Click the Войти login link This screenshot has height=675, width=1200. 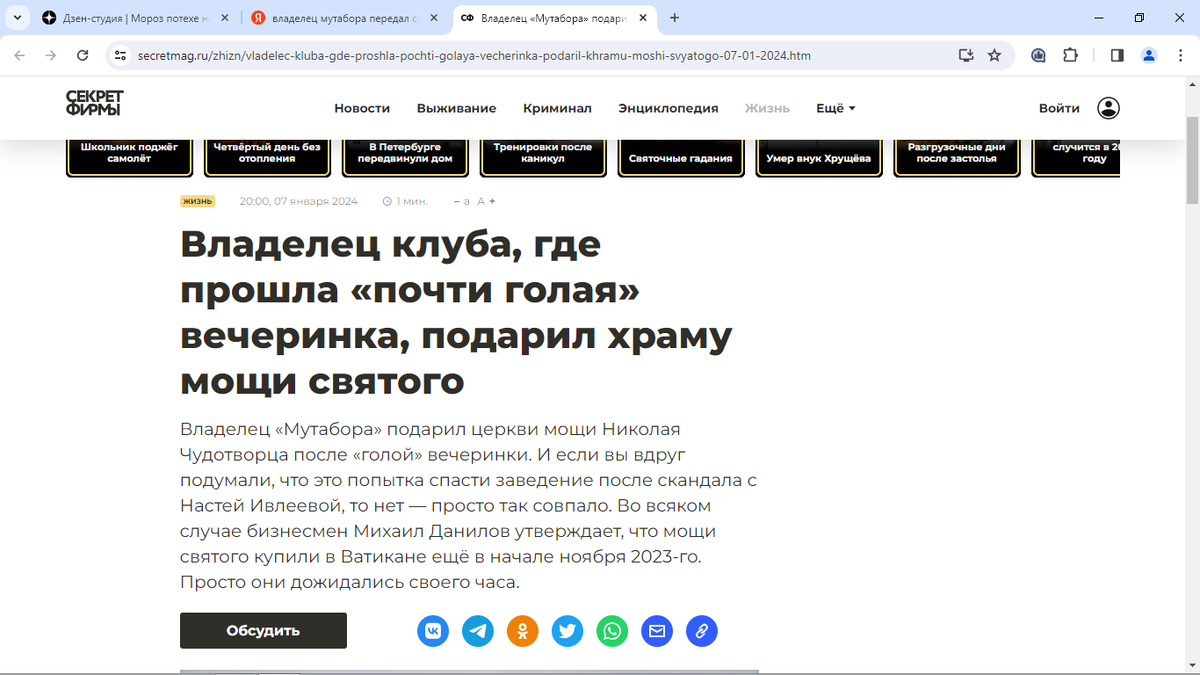point(1059,108)
